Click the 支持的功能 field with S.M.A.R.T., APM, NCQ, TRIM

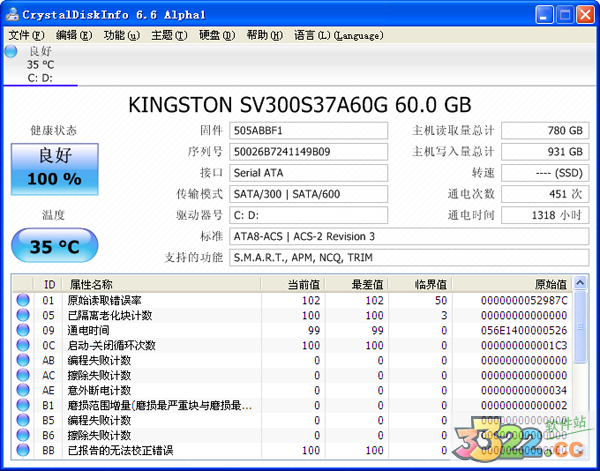(409, 258)
